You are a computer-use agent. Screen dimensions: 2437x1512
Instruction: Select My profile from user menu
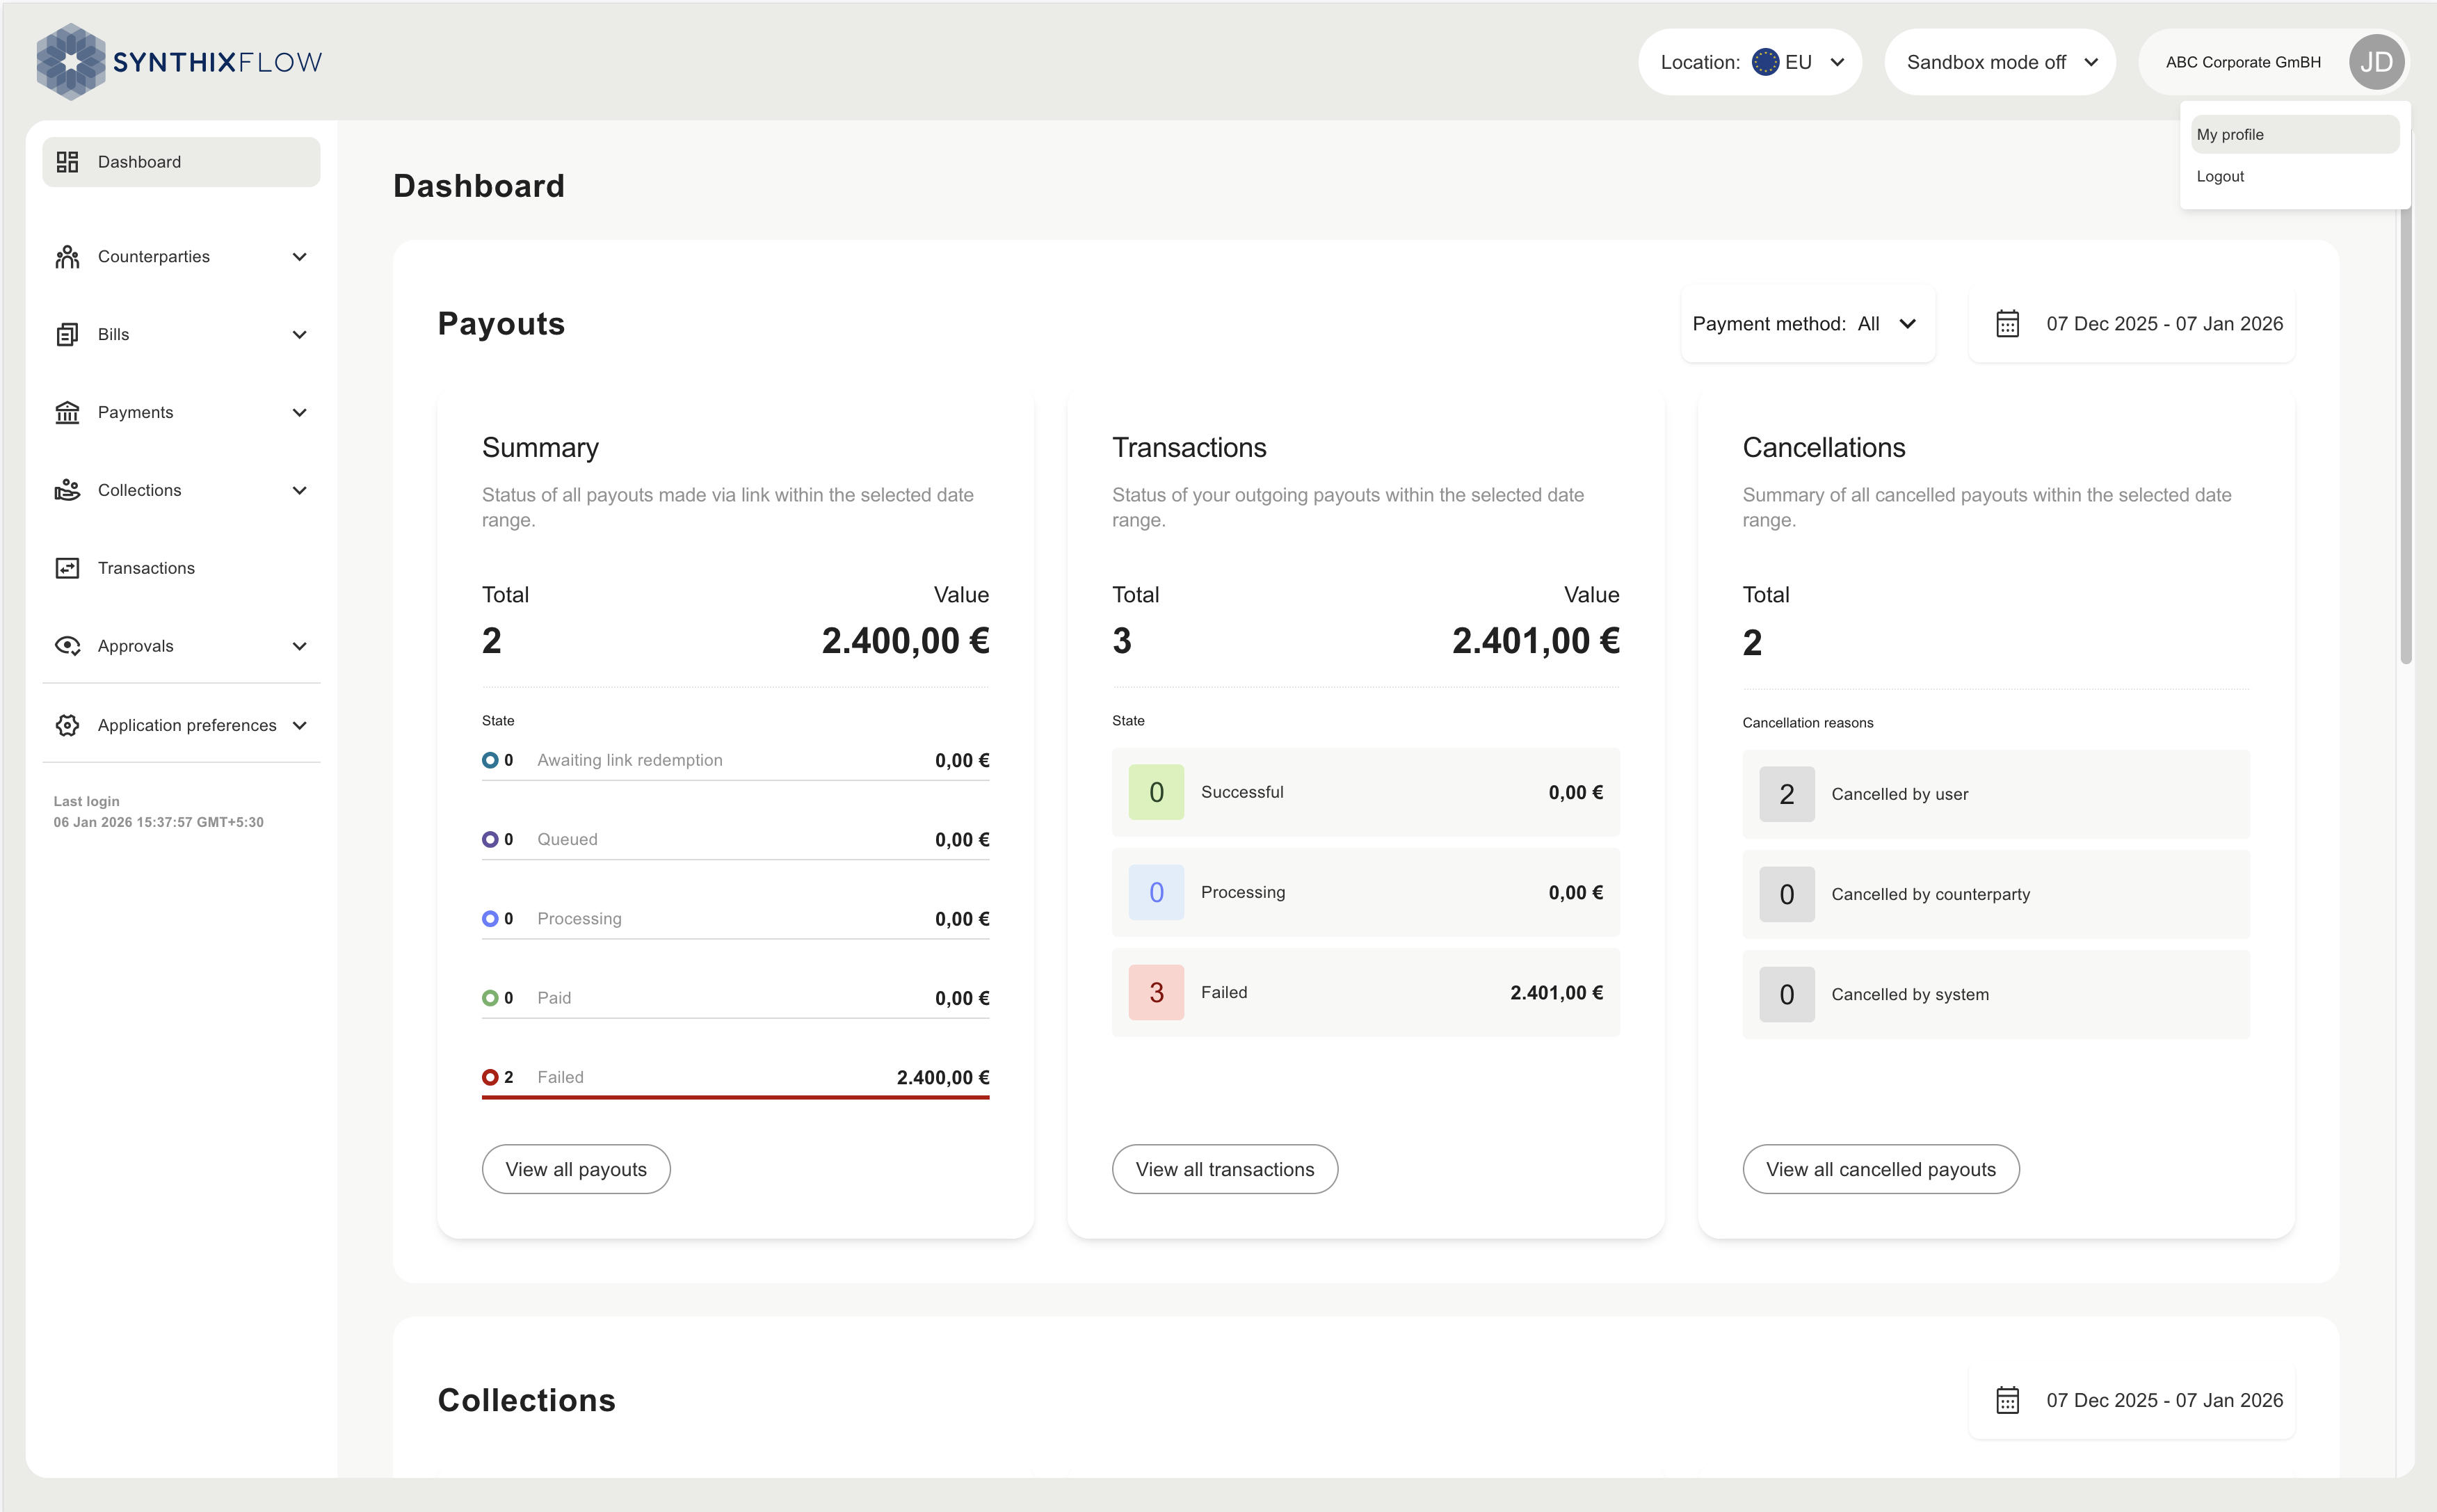point(2294,134)
